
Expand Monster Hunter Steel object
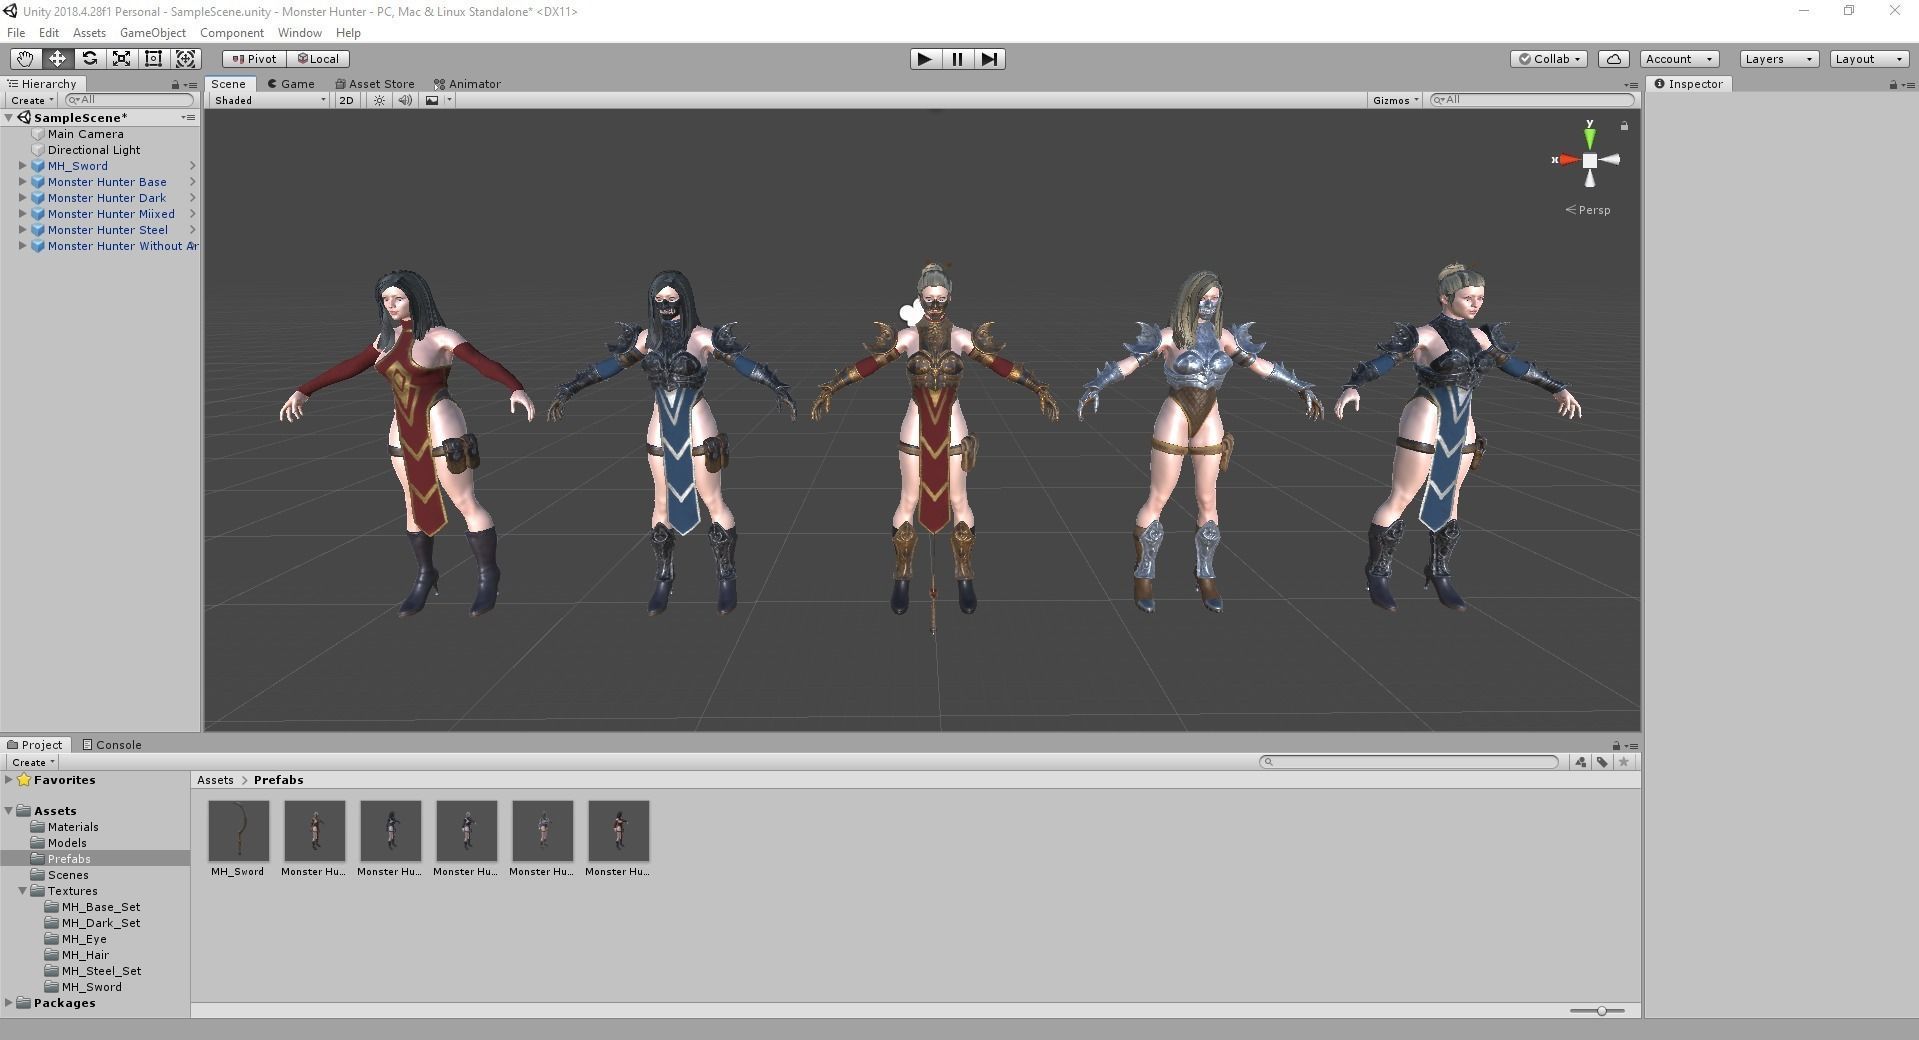pyautogui.click(x=22, y=230)
